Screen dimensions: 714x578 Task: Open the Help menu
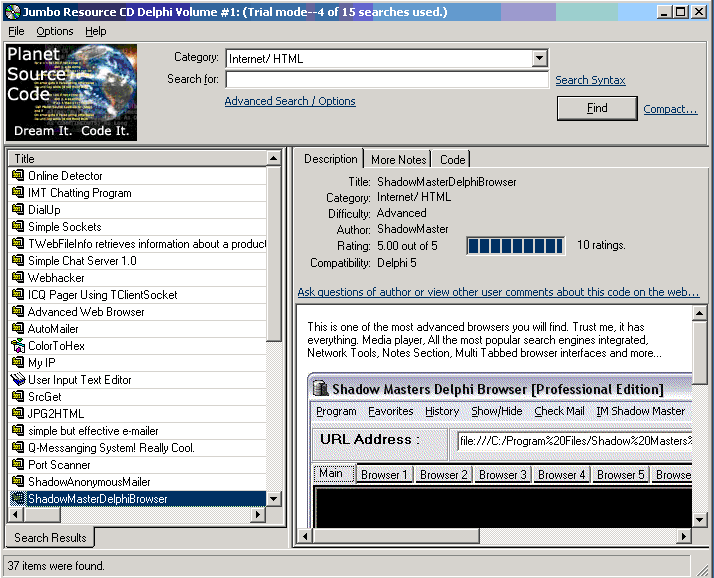[x=96, y=31]
